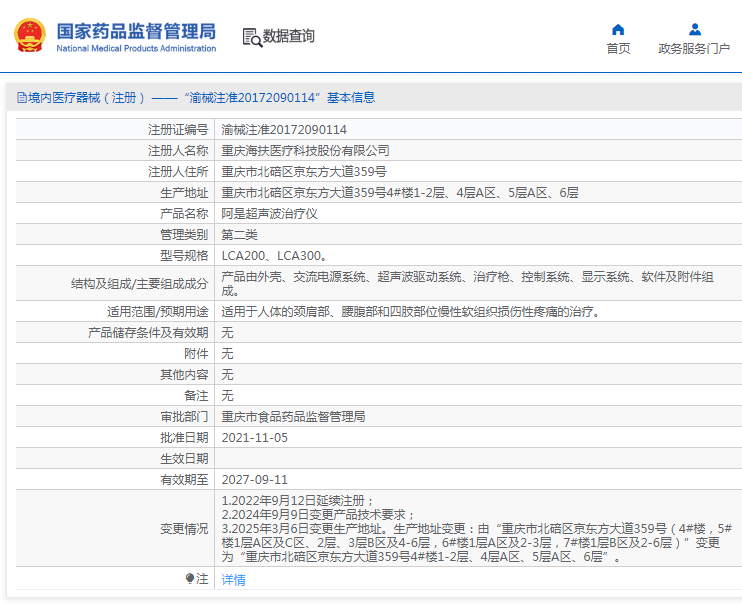
Task: Click the national emblem logo
Action: 30,35
